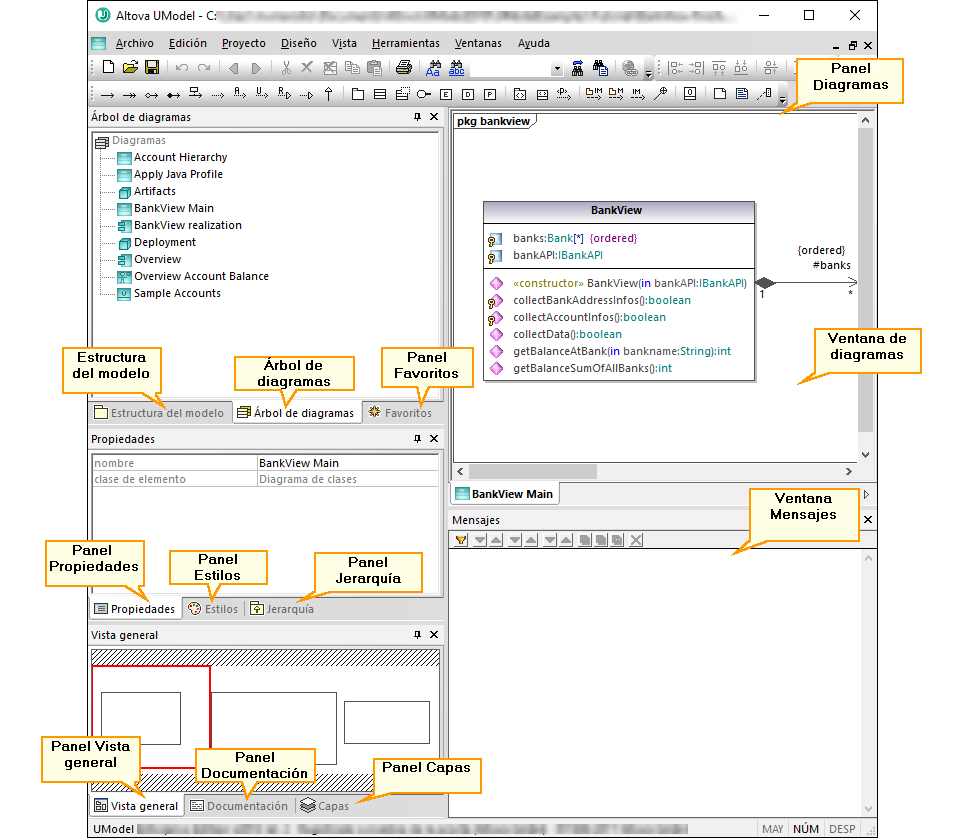Image resolution: width=980 pixels, height=838 pixels.
Task: Select the Interface lollipop tool icon
Action: point(424,94)
